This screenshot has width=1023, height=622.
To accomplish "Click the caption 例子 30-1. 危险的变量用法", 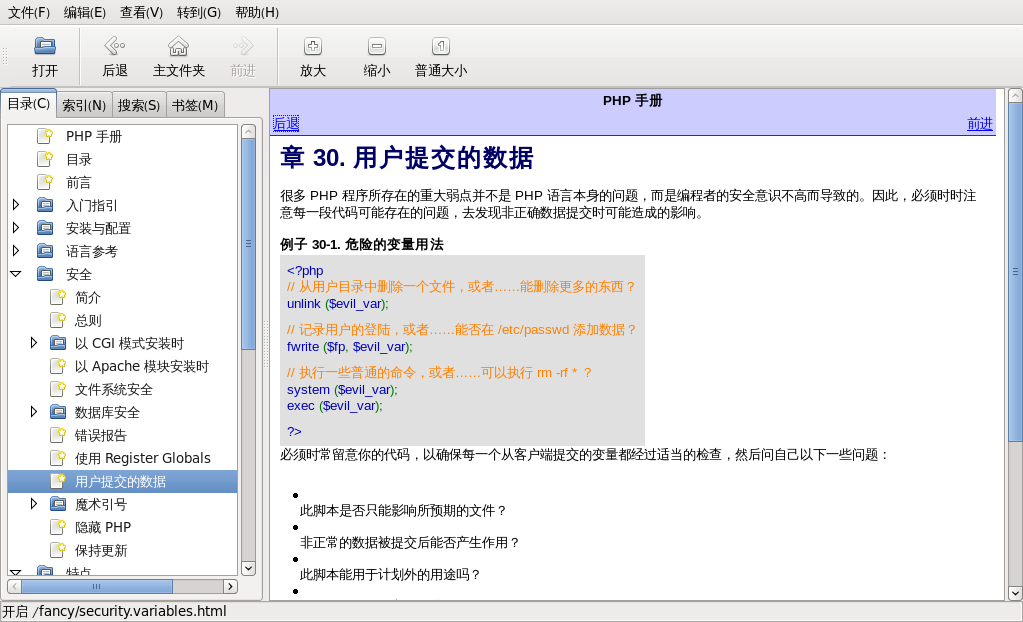I will (x=361, y=244).
